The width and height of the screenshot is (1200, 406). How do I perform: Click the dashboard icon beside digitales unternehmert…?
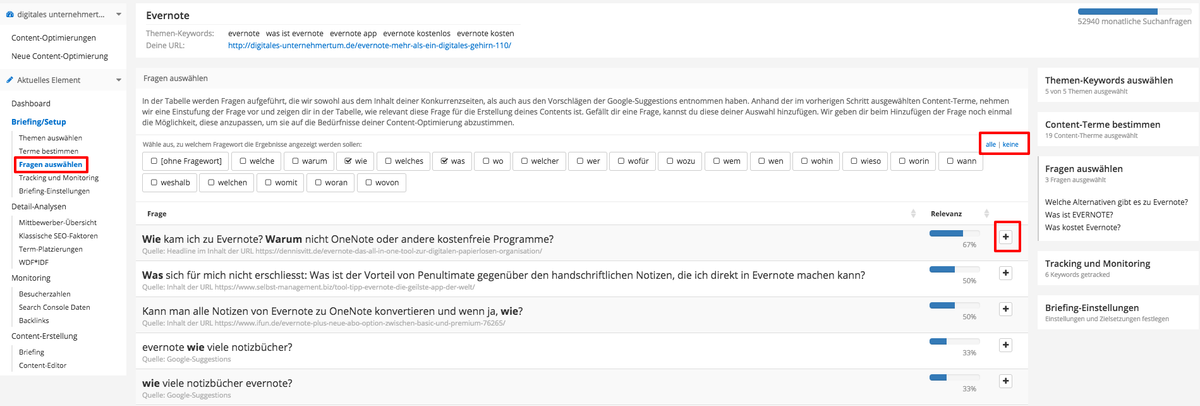10,16
